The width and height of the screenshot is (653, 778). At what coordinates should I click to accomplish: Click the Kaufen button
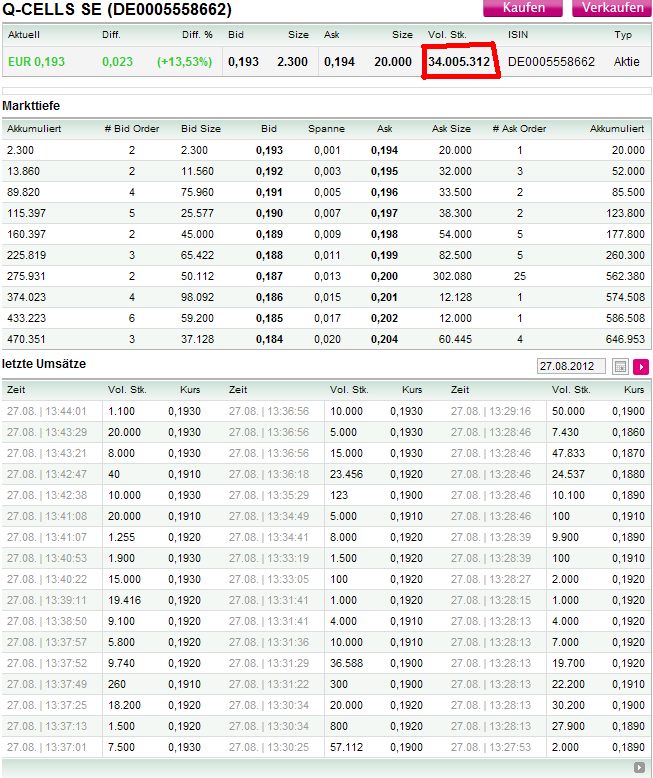524,9
